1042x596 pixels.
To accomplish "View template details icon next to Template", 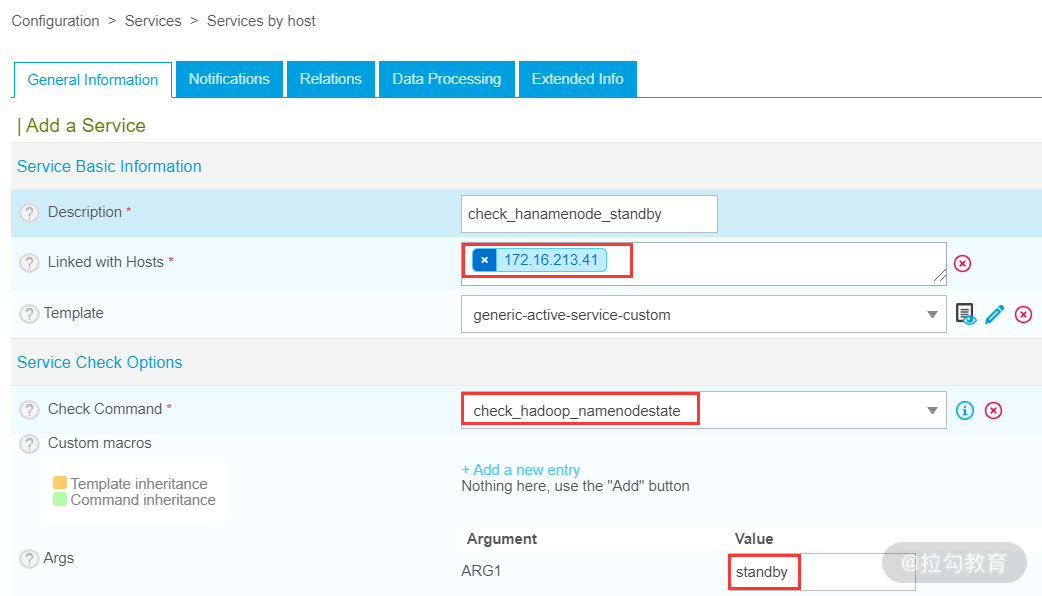I will click(x=966, y=314).
